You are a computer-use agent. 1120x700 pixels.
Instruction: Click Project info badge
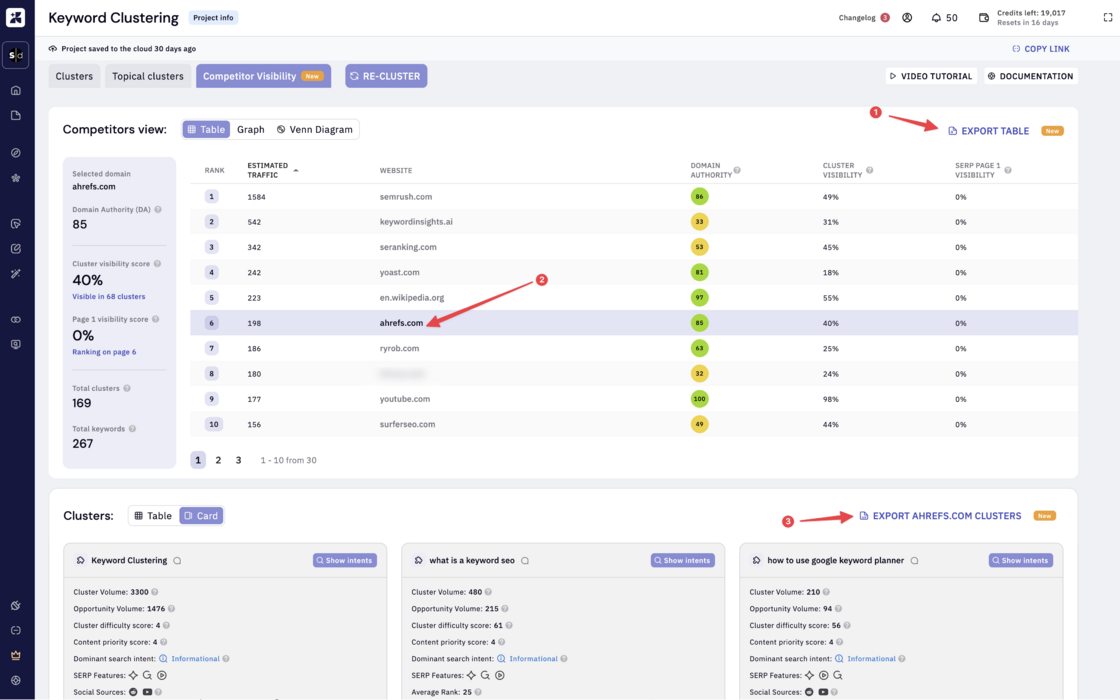pyautogui.click(x=213, y=18)
